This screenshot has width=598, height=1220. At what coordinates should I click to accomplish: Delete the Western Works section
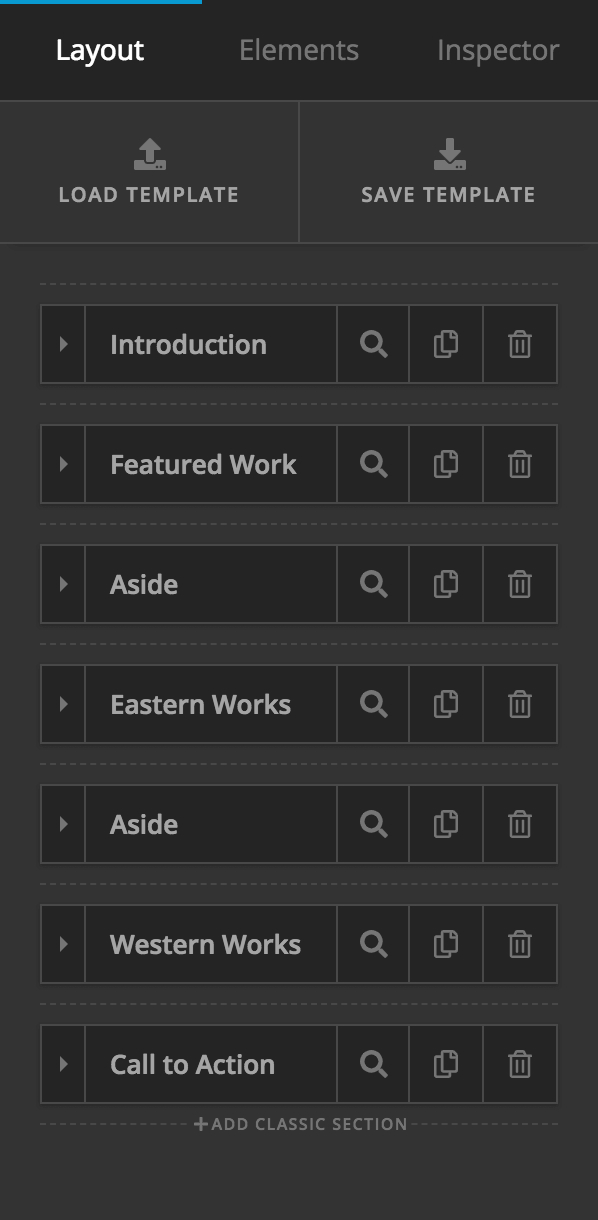tap(520, 944)
